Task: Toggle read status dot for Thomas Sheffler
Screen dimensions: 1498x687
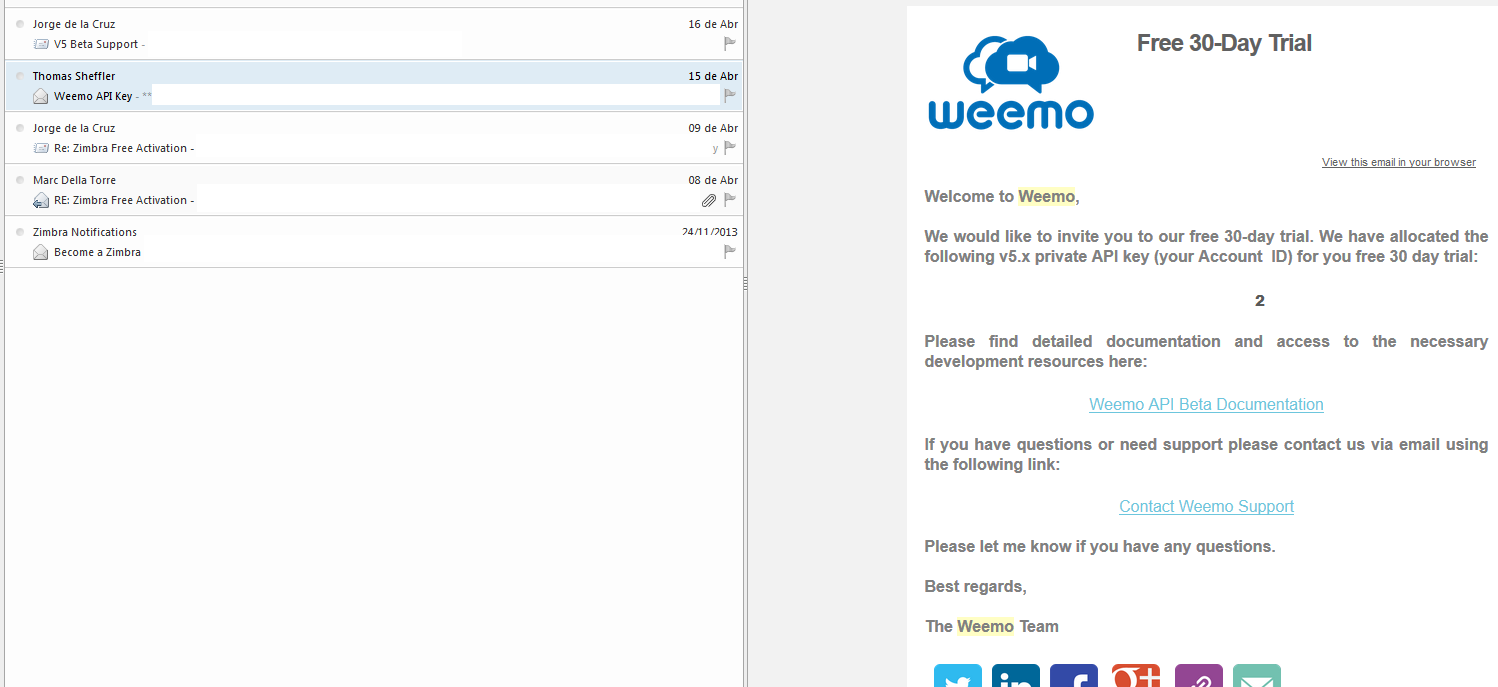Action: click(x=20, y=76)
